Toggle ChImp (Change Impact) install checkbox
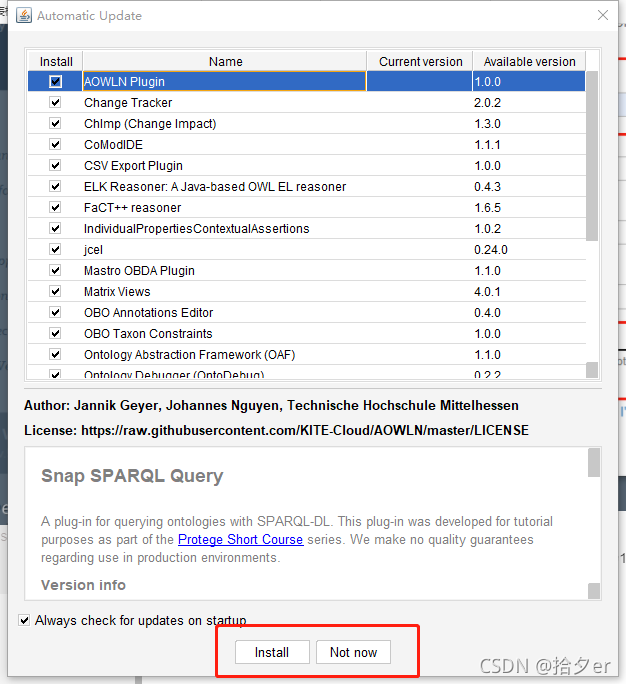Screen dimensions: 626x684 (55, 123)
